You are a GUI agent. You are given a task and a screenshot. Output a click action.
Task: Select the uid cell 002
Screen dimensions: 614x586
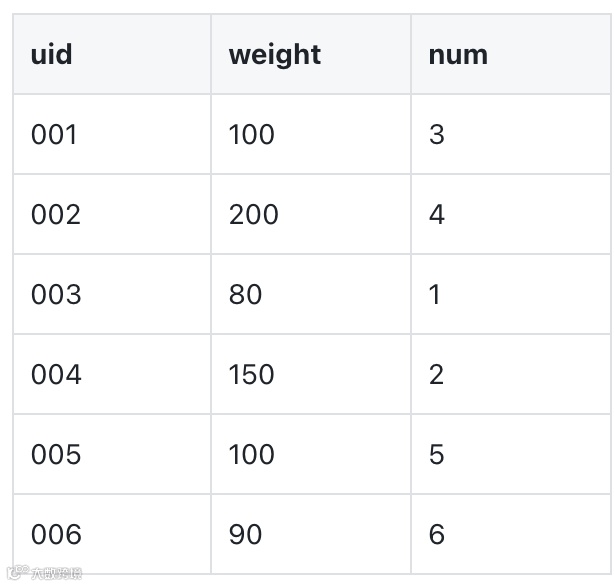click(56, 214)
